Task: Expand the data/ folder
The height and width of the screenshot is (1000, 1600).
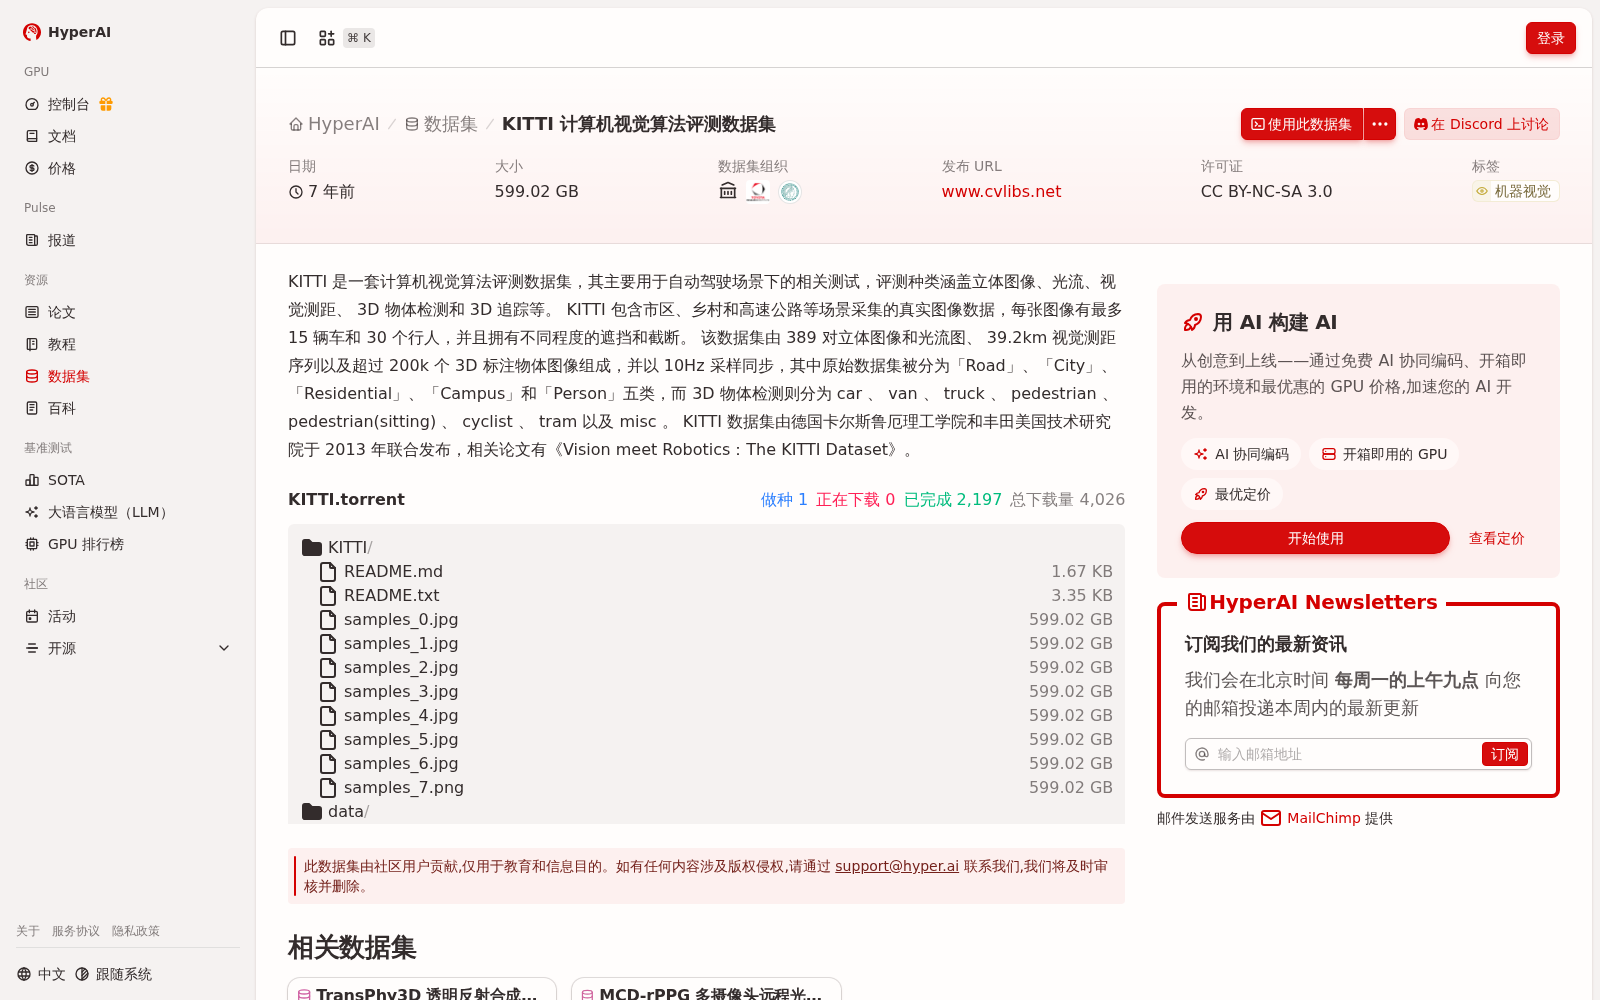Action: [336, 811]
